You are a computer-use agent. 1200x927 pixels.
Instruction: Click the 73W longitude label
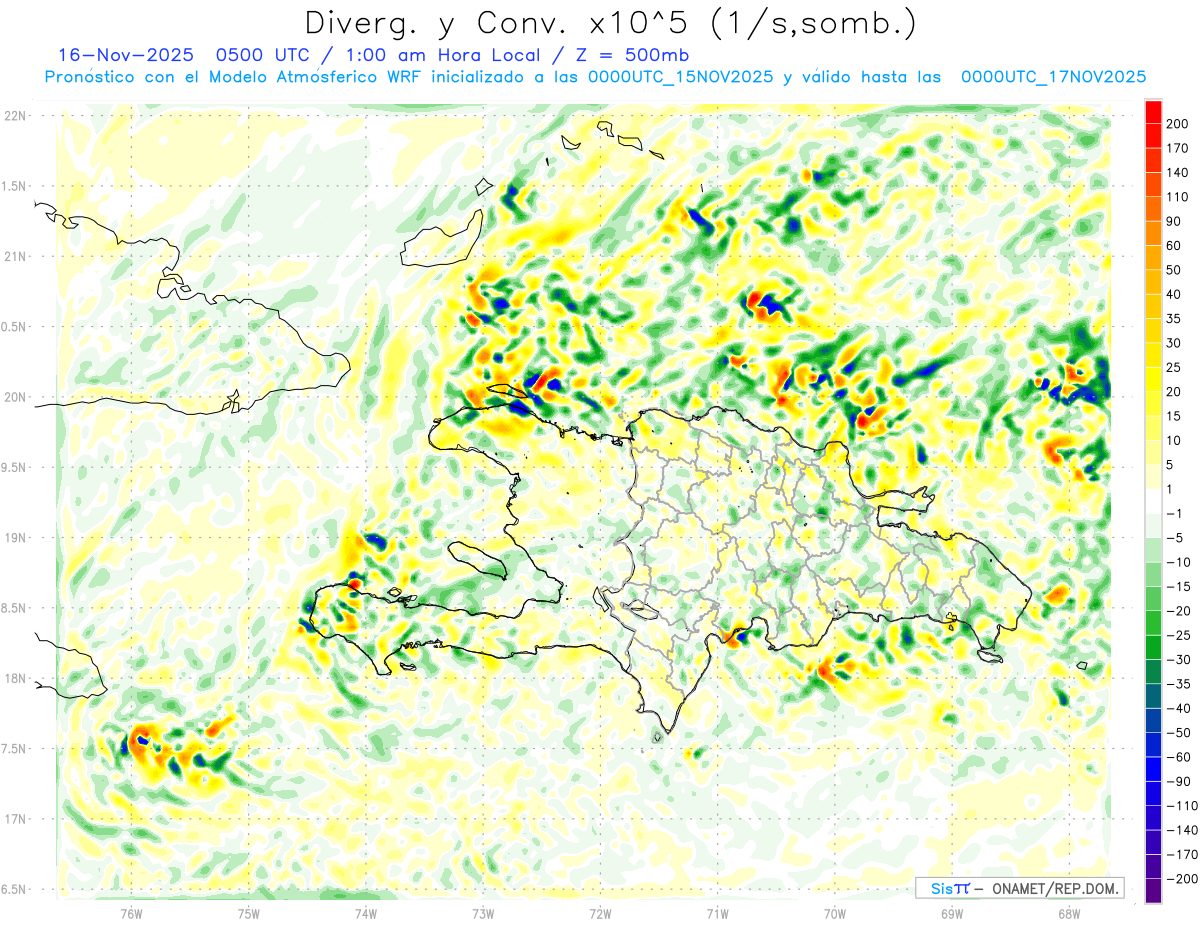click(x=483, y=914)
